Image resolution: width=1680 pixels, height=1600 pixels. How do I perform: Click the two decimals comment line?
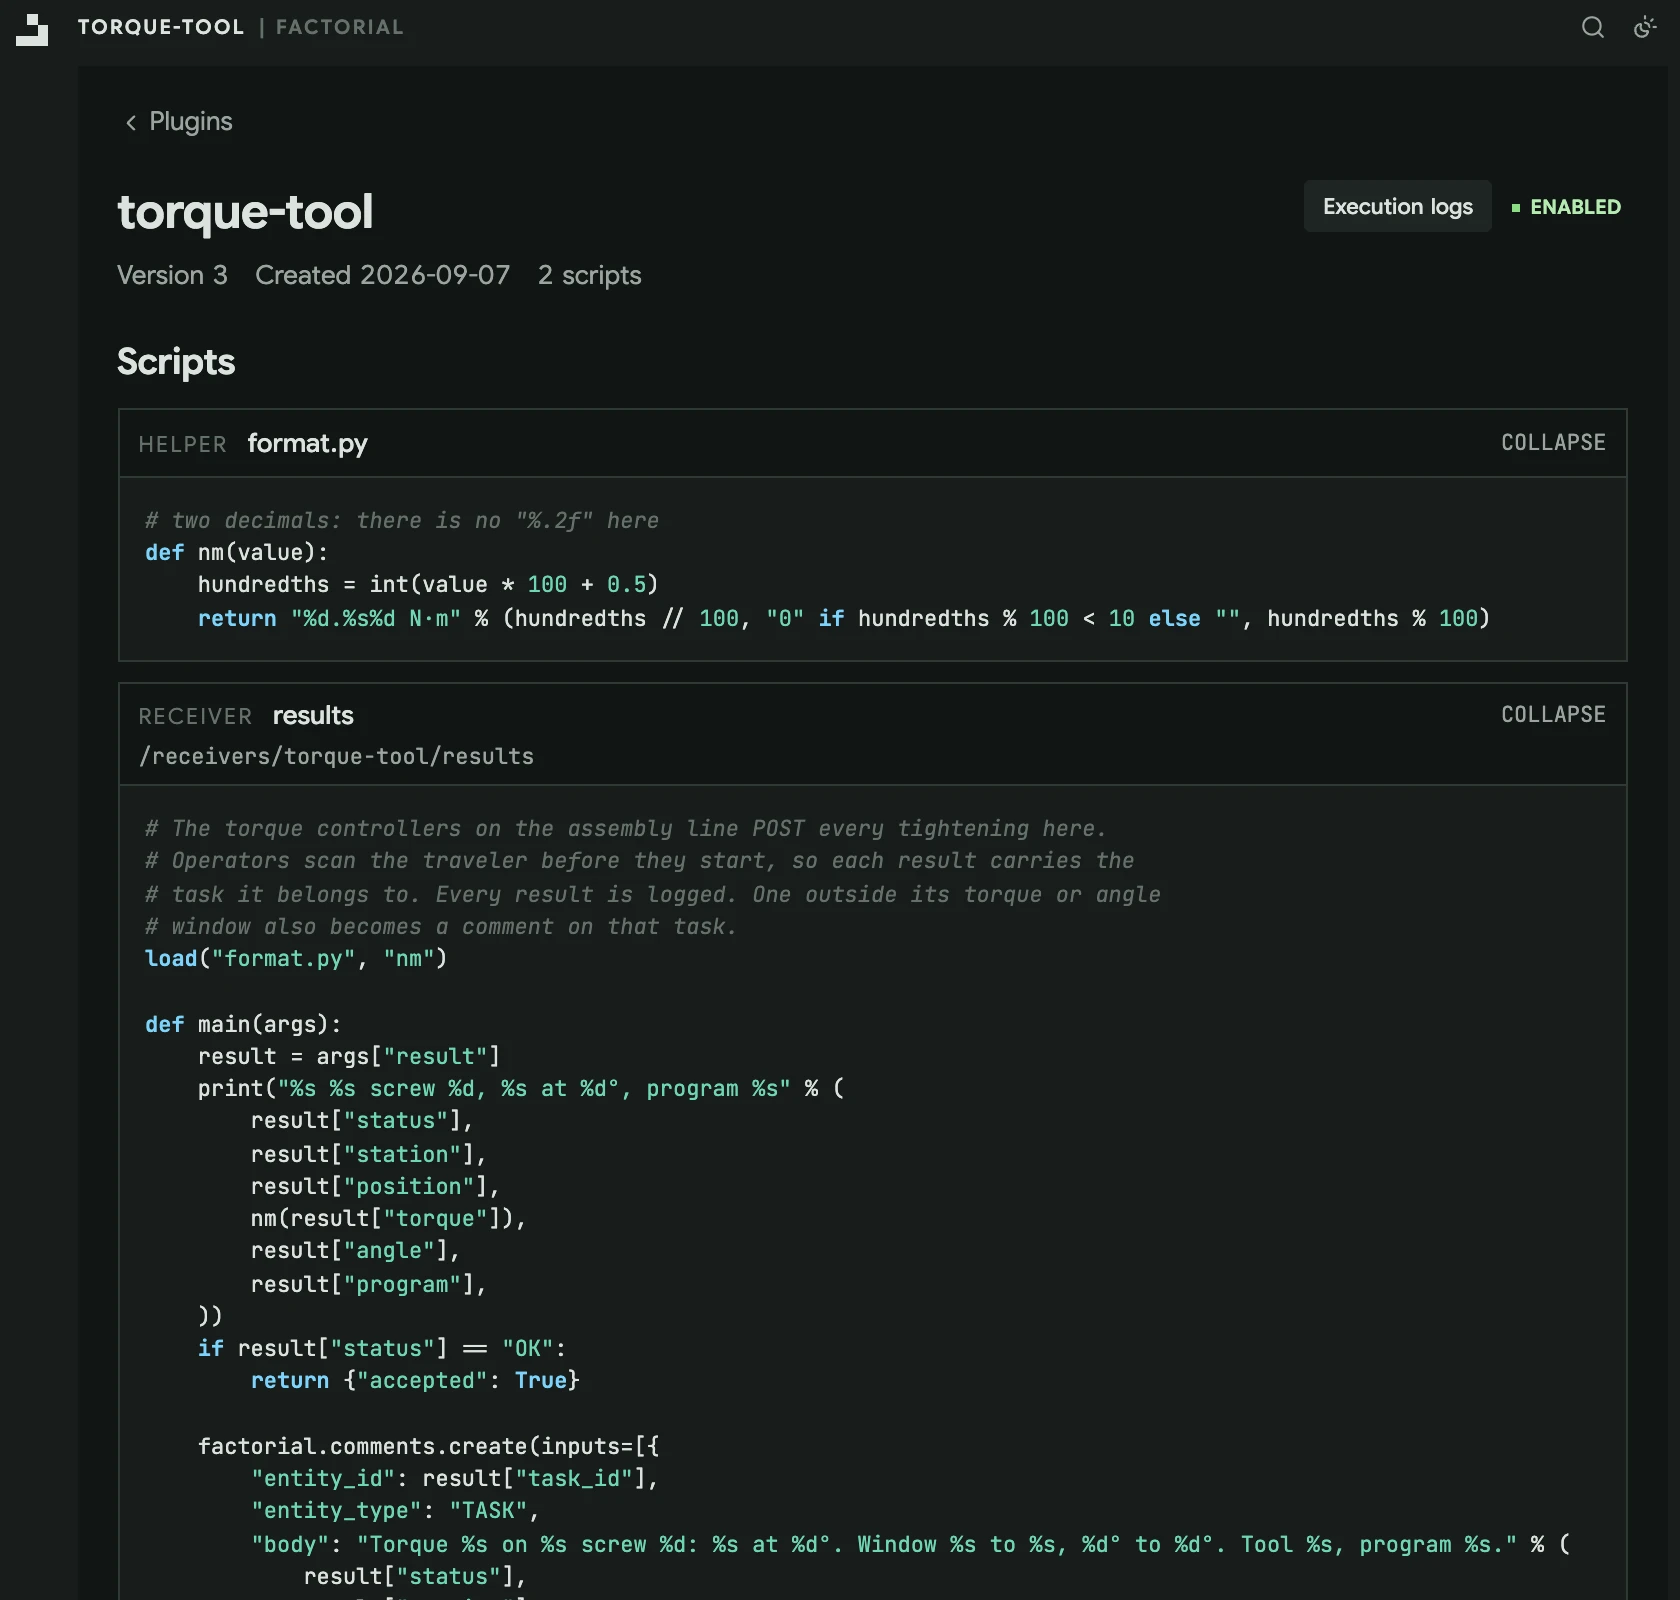pyautogui.click(x=402, y=520)
